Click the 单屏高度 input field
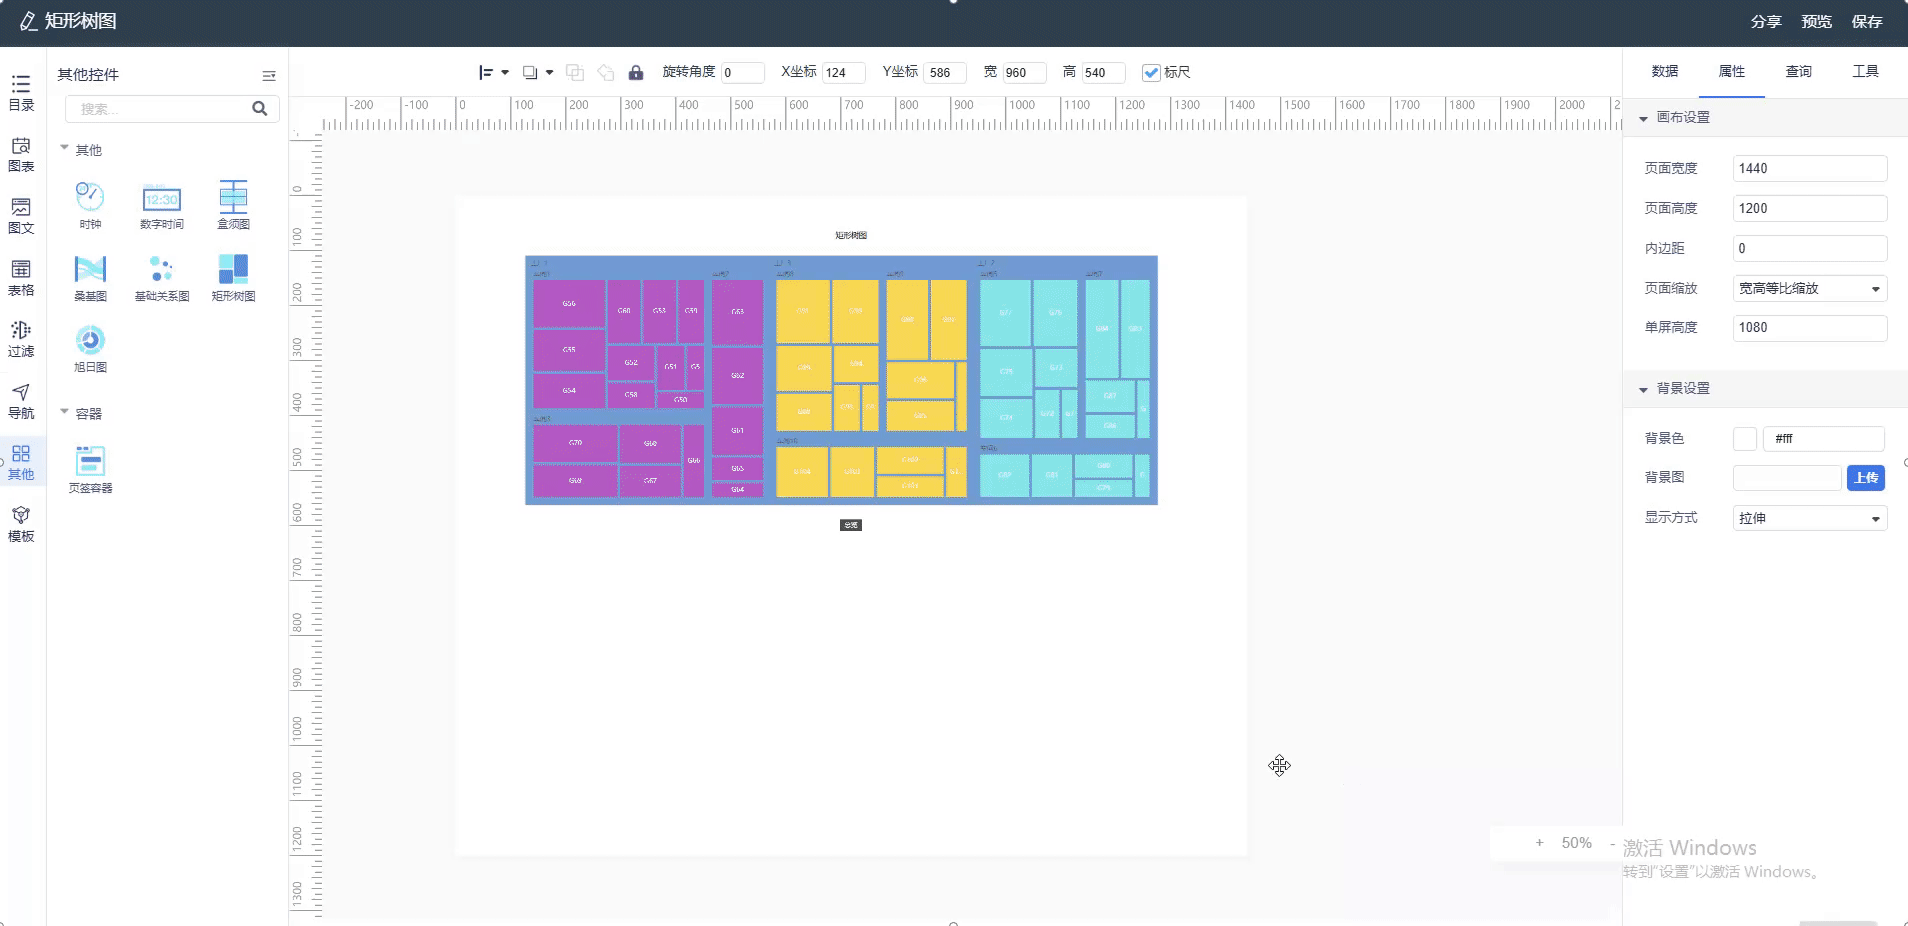This screenshot has height=926, width=1908. click(x=1809, y=328)
